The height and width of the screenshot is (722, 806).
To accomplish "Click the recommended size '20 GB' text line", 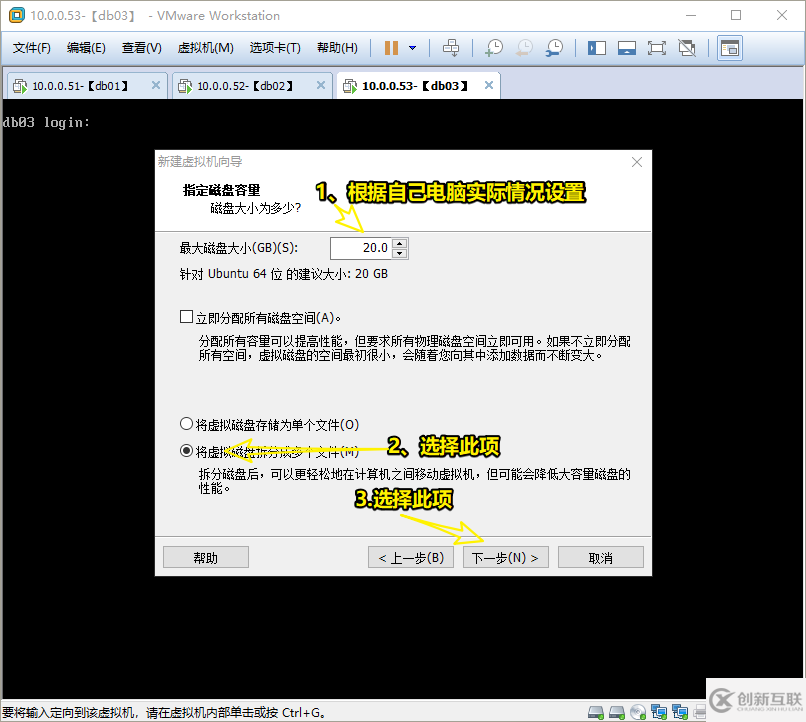I will (x=283, y=274).
